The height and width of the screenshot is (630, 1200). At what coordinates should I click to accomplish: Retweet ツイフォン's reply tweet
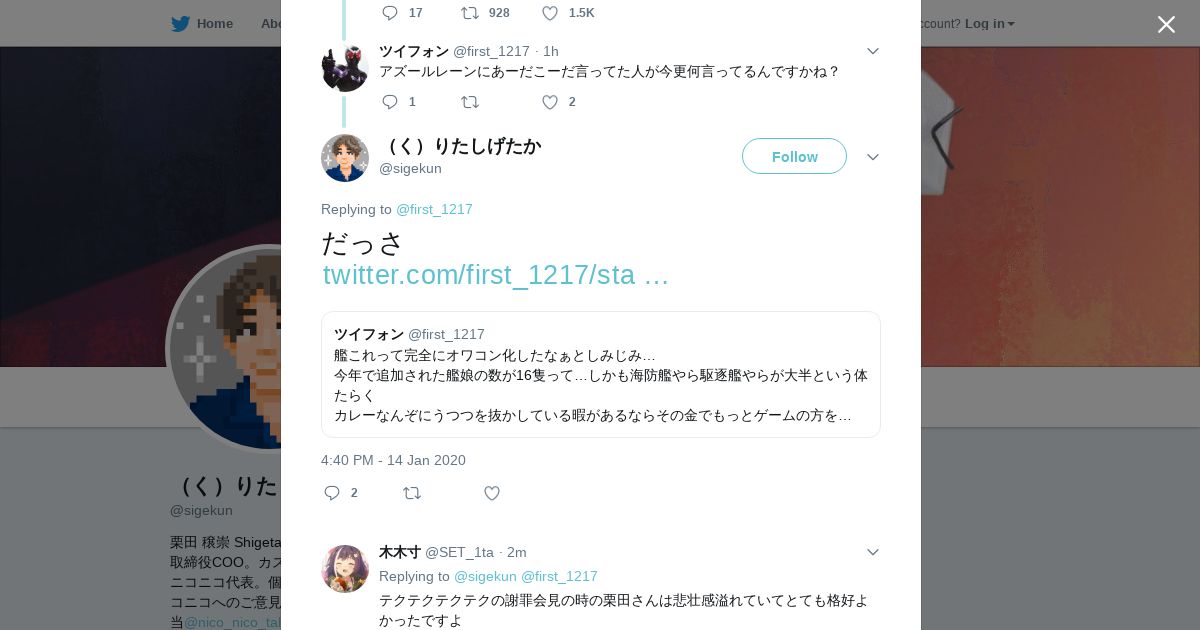(x=470, y=102)
